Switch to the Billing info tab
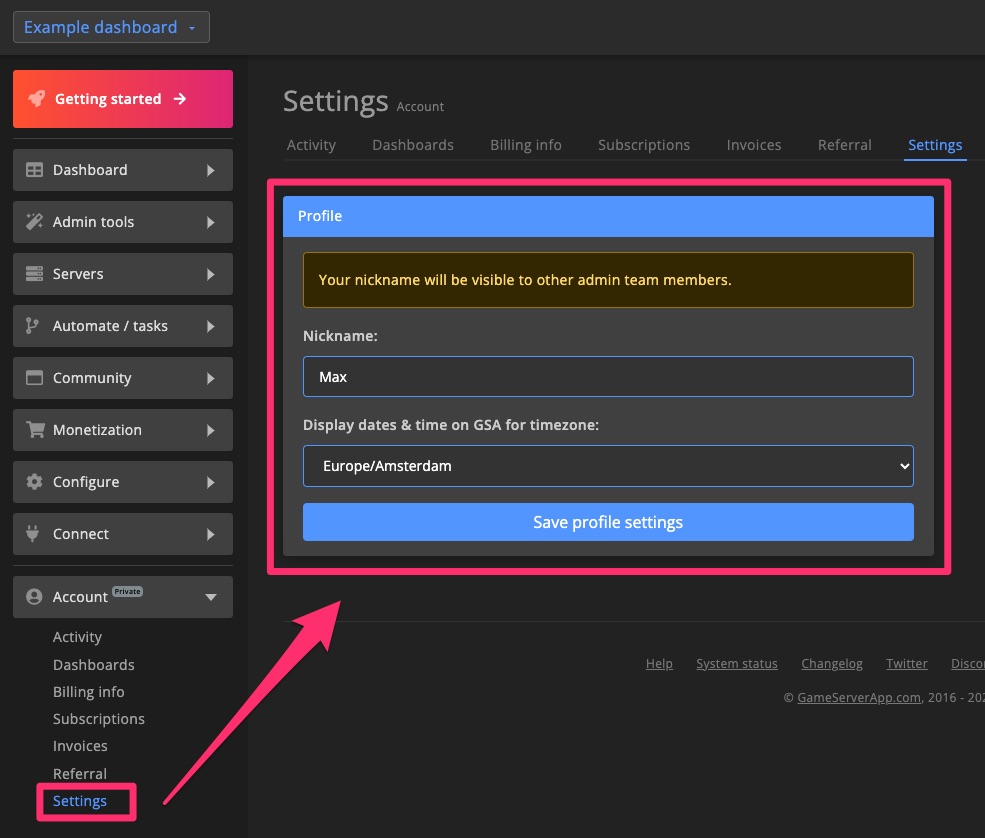 point(525,145)
